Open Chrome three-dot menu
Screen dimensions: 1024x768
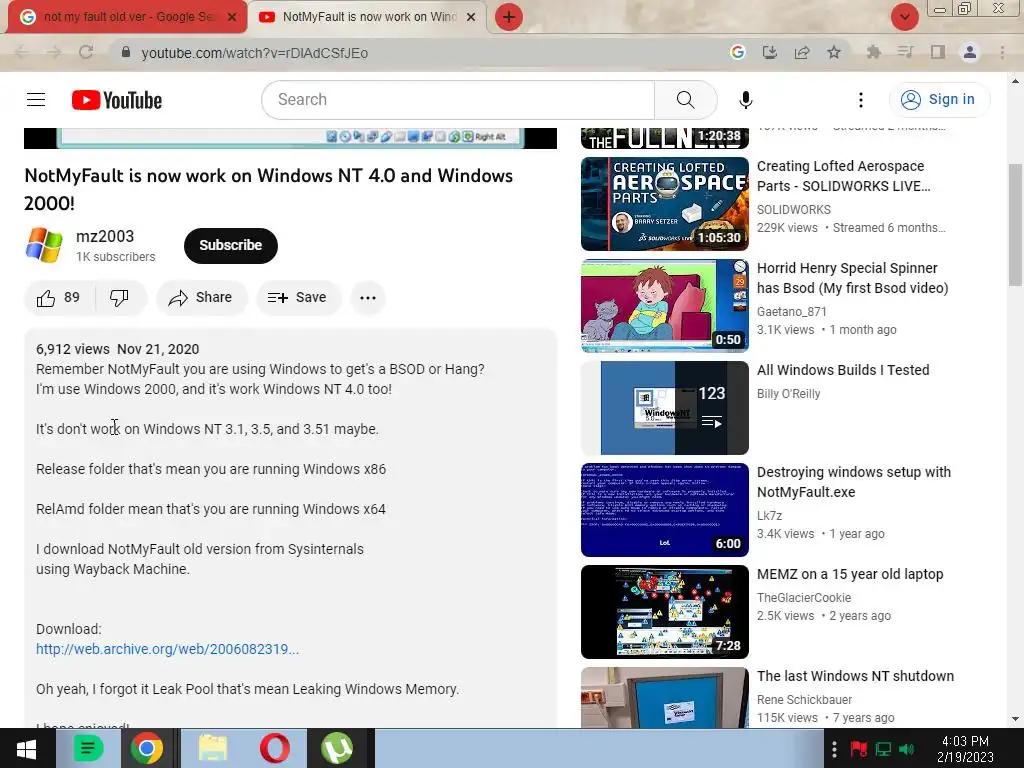click(x=1002, y=52)
